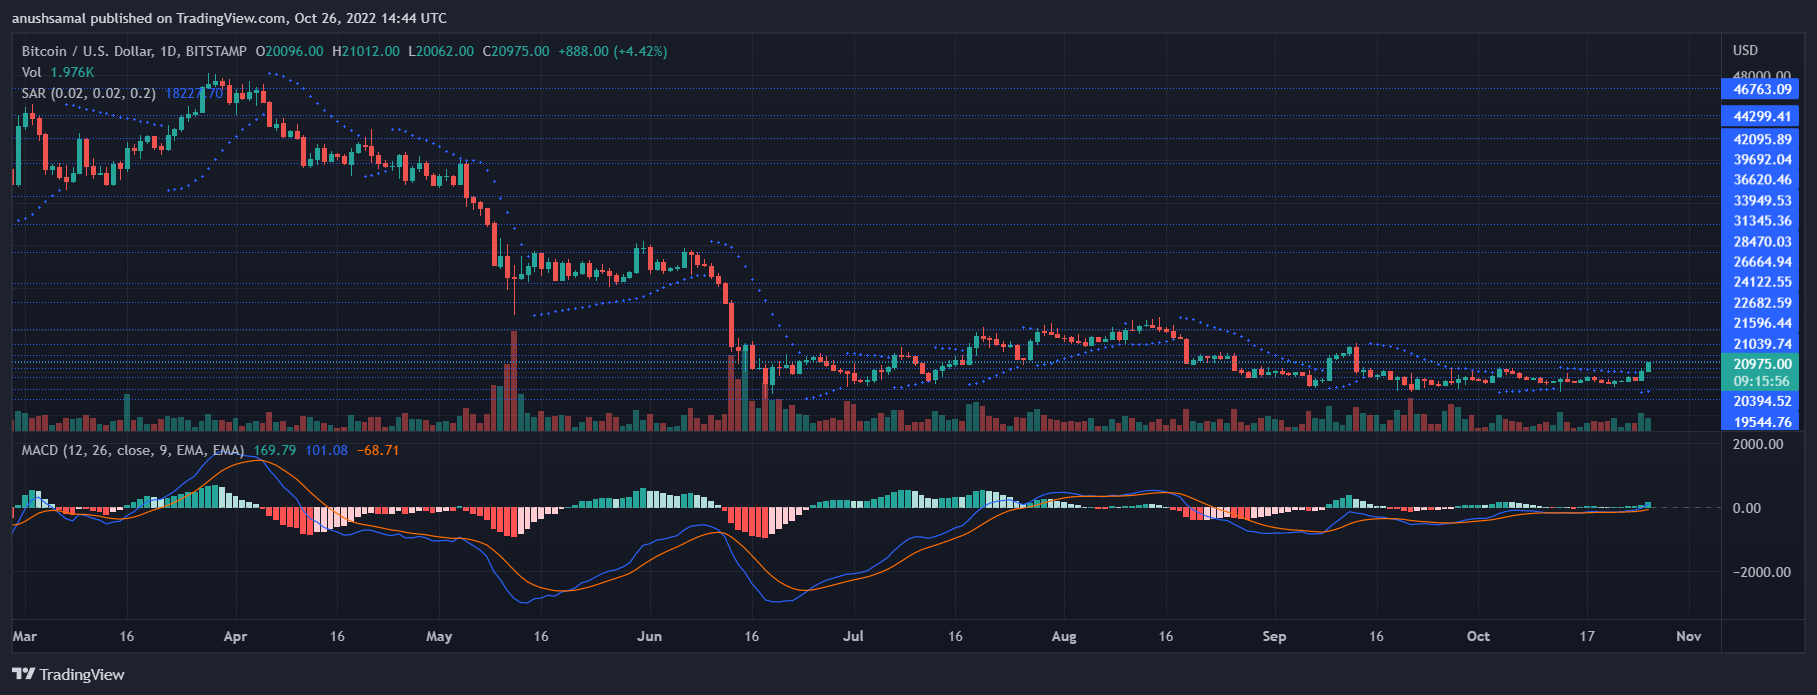Click the 'Mar' label on time axis
Image resolution: width=1817 pixels, height=695 pixels.
tap(25, 636)
